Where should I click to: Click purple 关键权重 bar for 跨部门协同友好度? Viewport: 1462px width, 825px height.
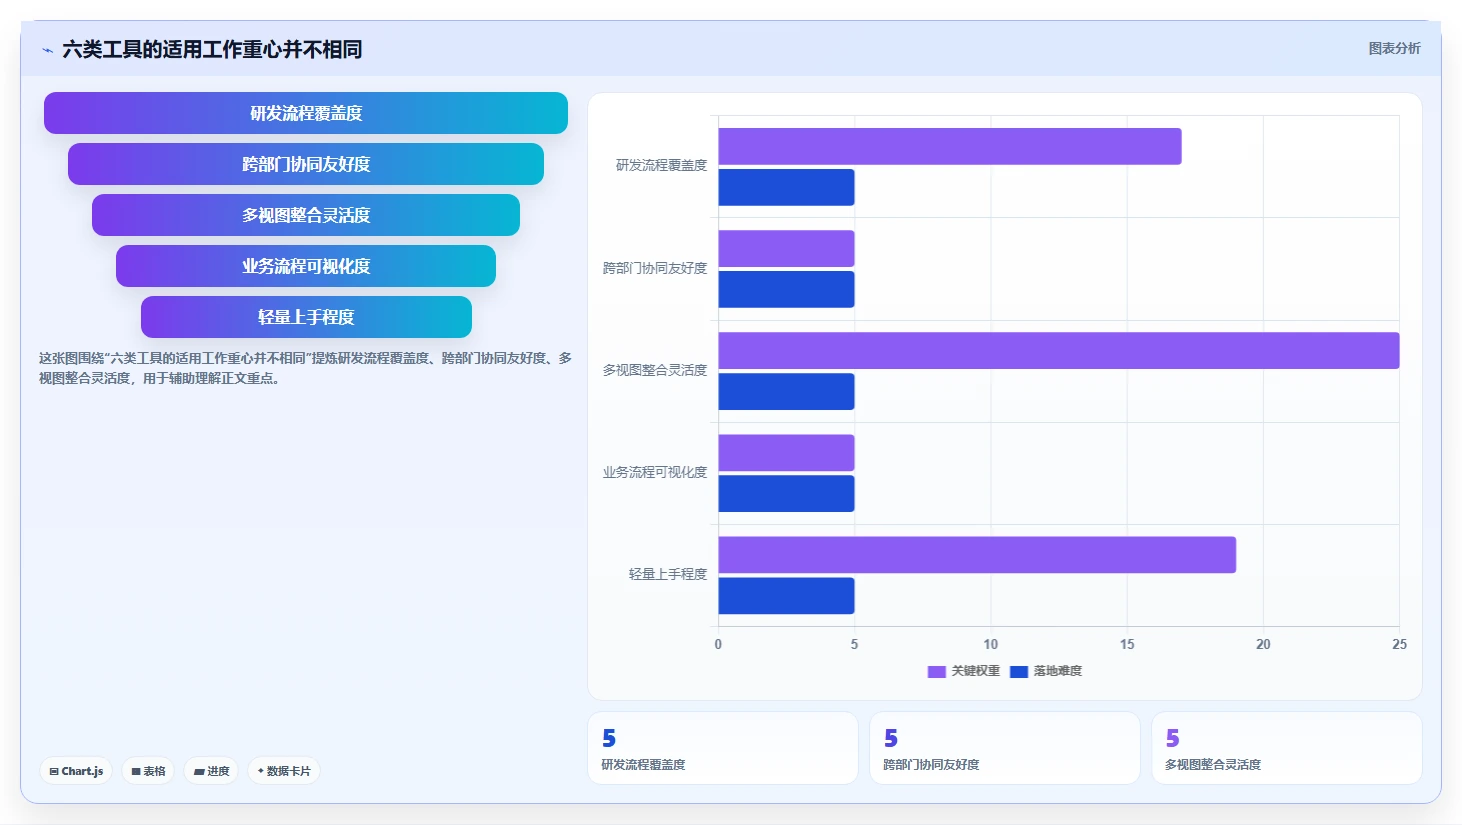[786, 248]
